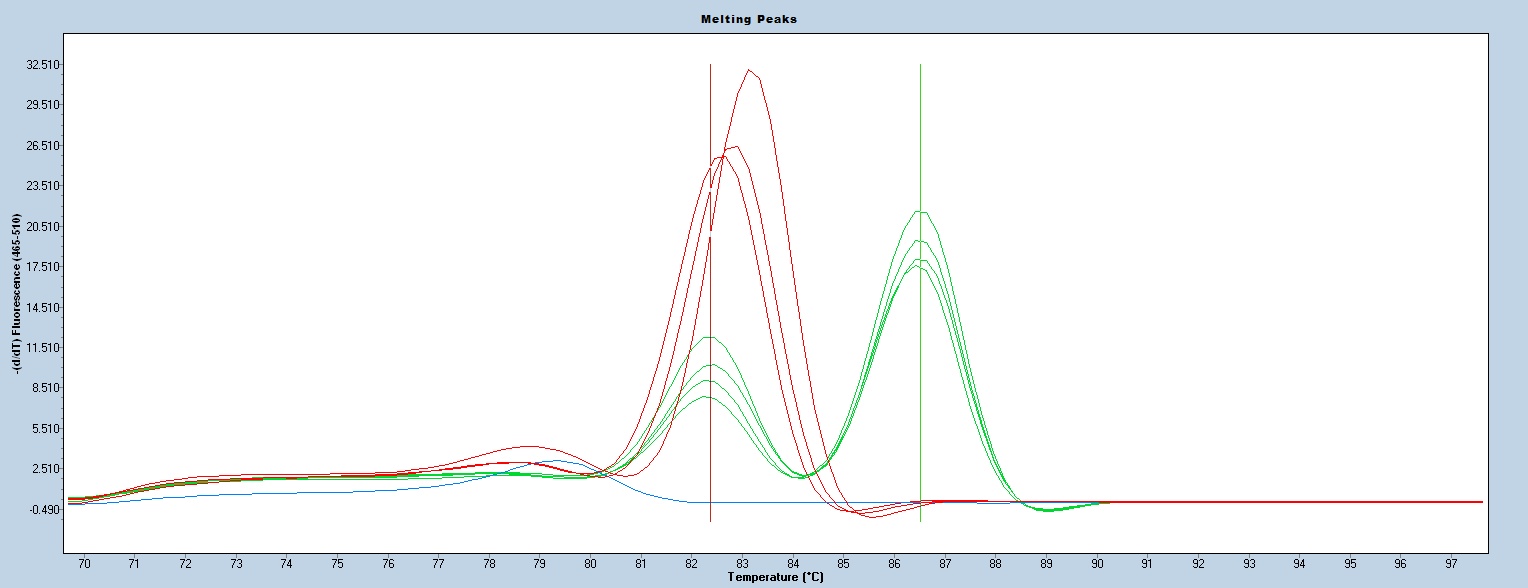Click the flat red baseline near 94 °C

point(1299,502)
